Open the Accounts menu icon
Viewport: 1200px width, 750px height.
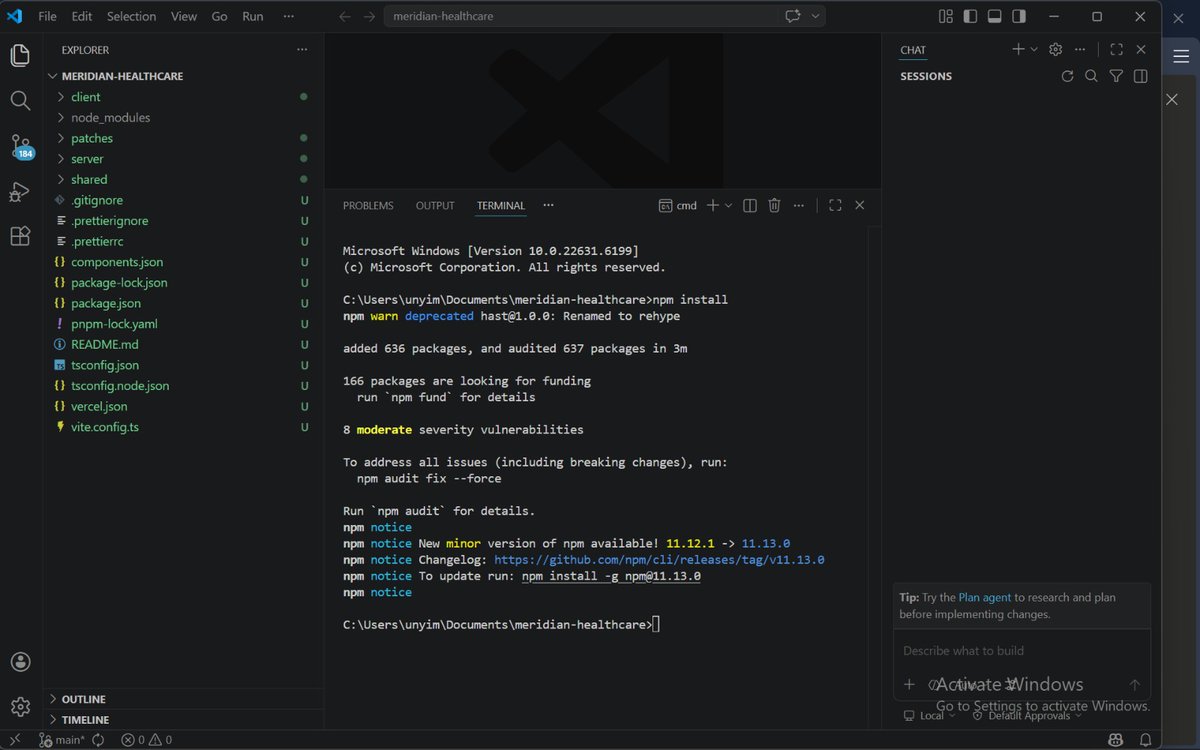20,662
